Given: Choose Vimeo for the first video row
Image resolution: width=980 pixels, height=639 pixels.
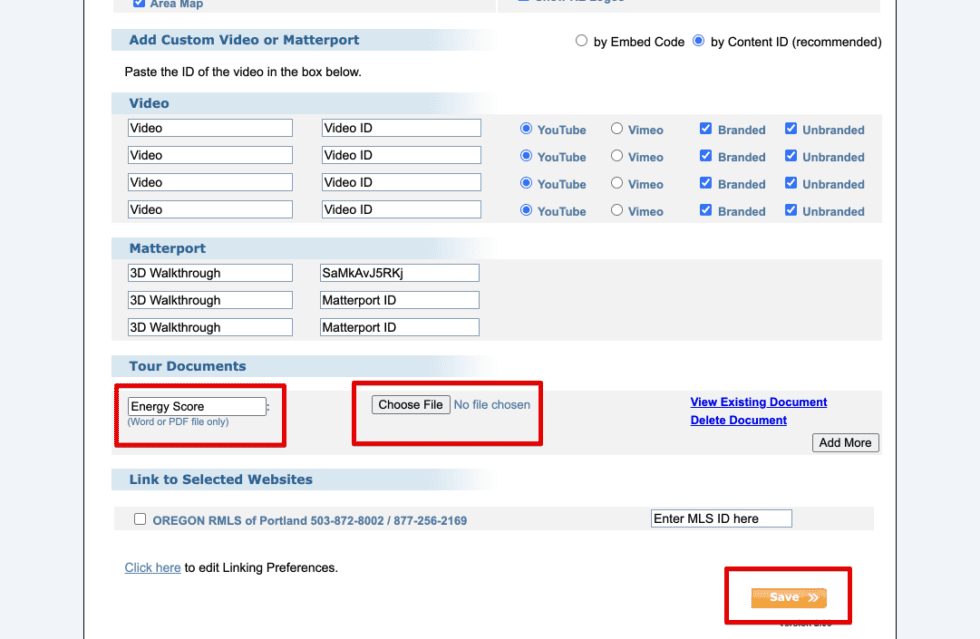Looking at the screenshot, I should [x=617, y=129].
